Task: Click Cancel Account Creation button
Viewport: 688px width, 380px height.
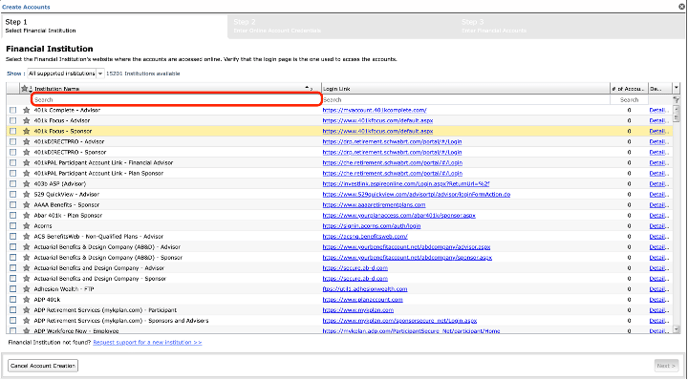Action: click(x=43, y=366)
